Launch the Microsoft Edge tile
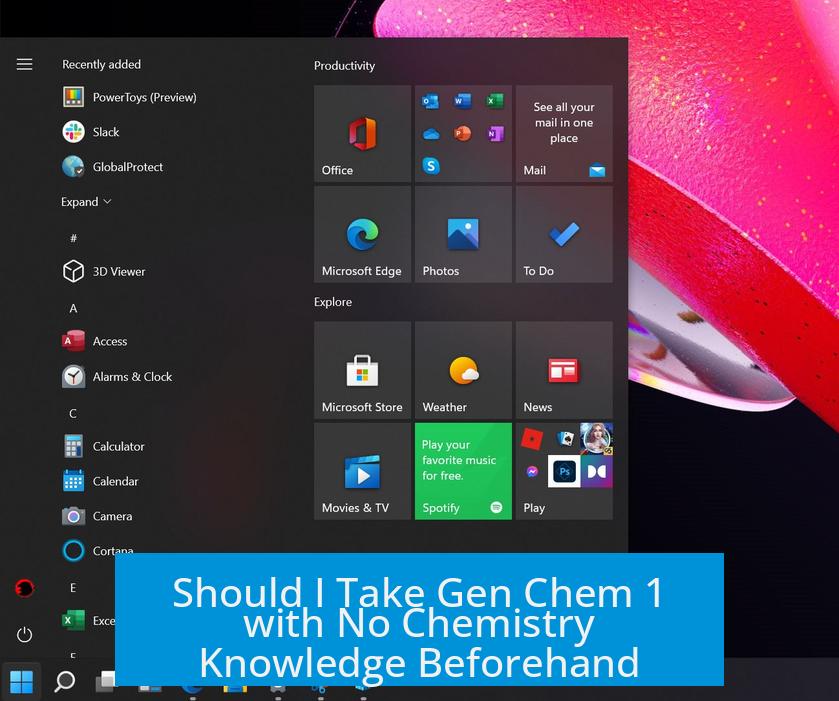The height and width of the screenshot is (701, 839). 362,234
